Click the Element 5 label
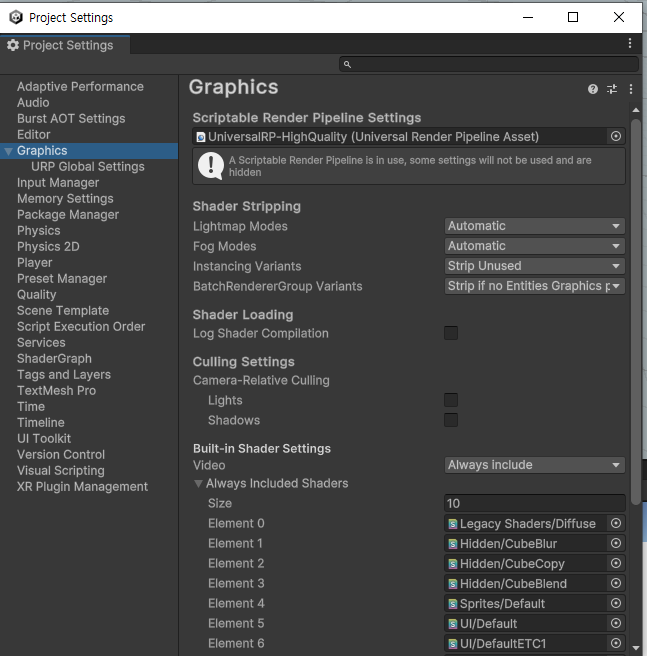This screenshot has height=656, width=647. point(236,623)
